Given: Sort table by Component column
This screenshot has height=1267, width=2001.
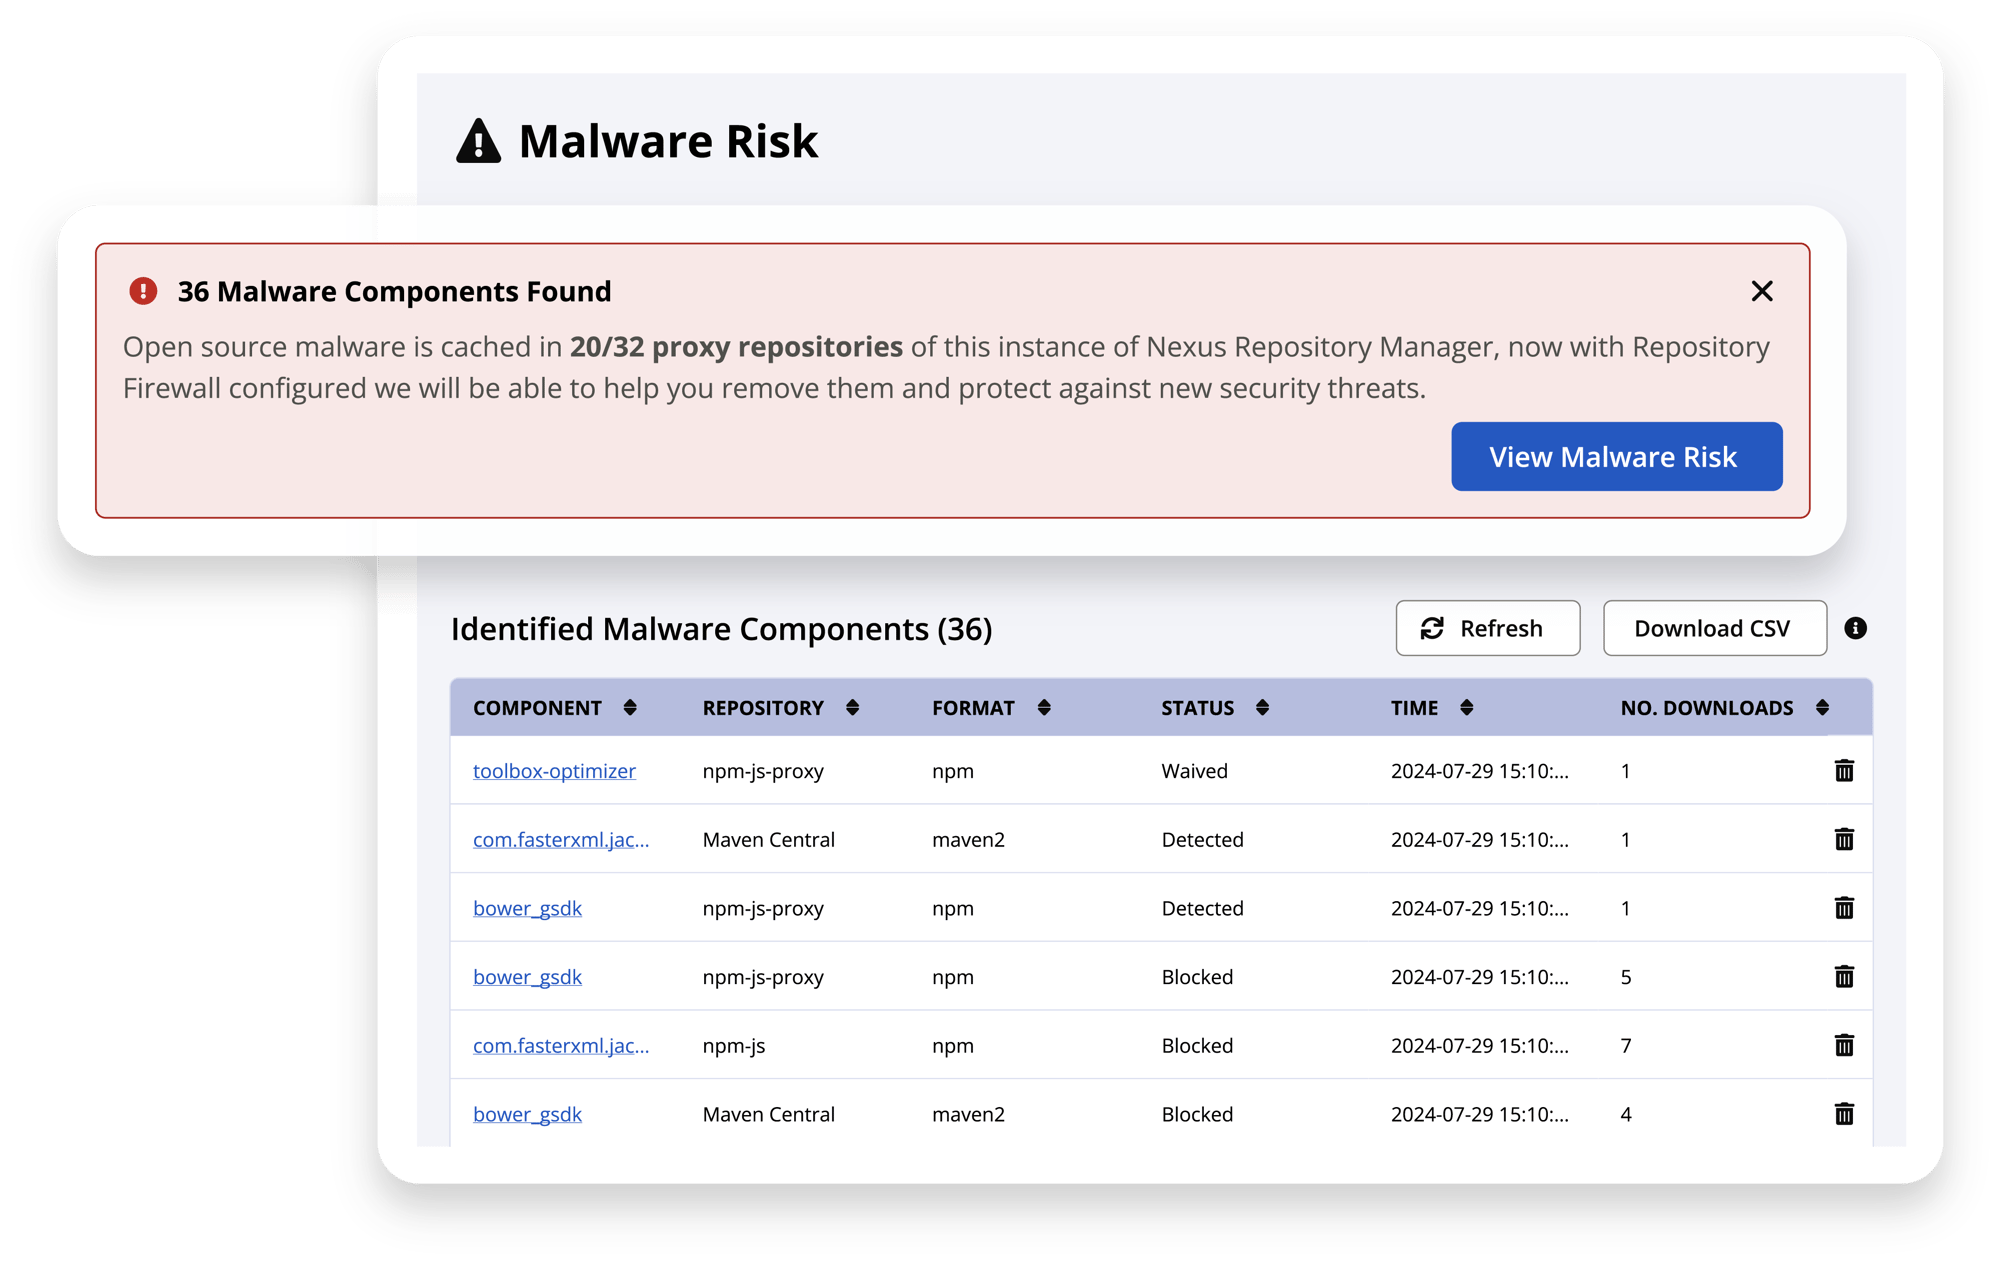Looking at the screenshot, I should (630, 708).
